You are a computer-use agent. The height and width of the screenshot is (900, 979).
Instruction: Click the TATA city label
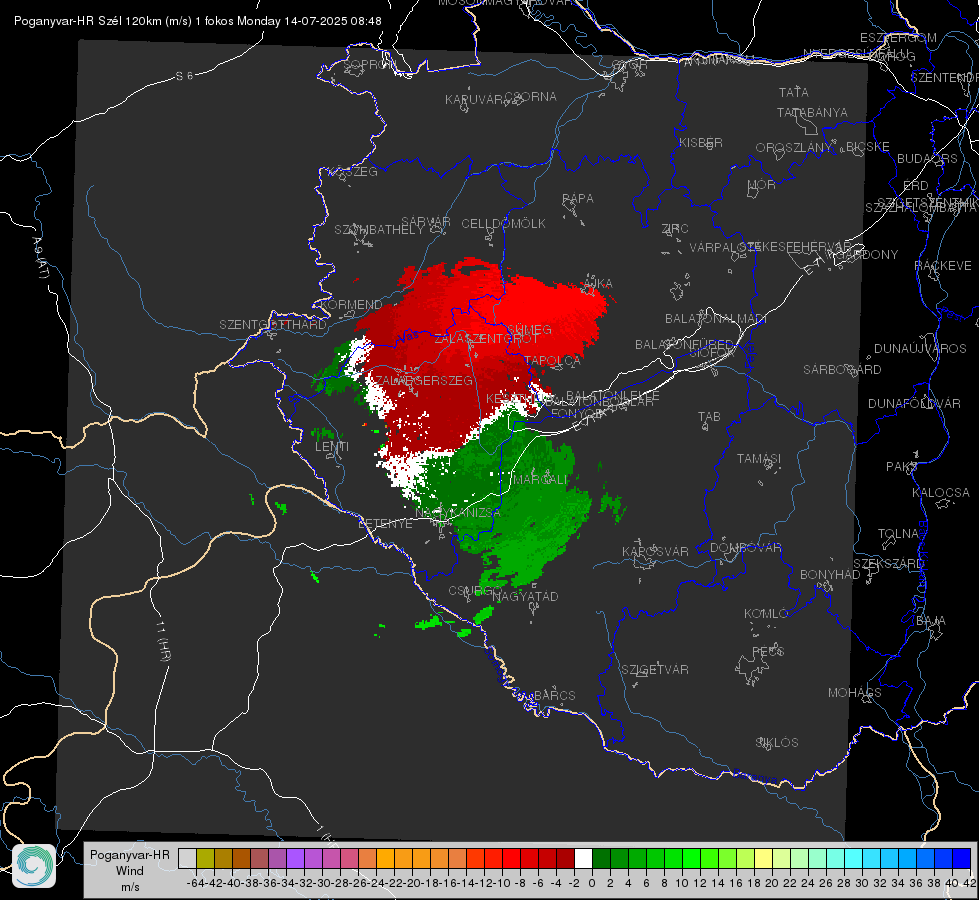pyautogui.click(x=794, y=92)
